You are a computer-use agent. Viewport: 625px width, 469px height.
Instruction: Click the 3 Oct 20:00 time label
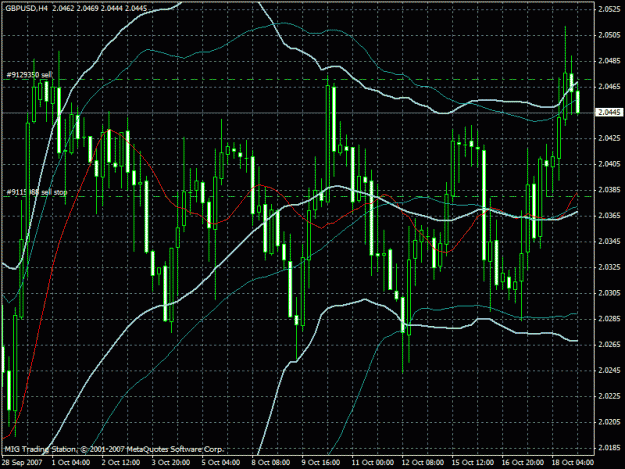coord(171,463)
